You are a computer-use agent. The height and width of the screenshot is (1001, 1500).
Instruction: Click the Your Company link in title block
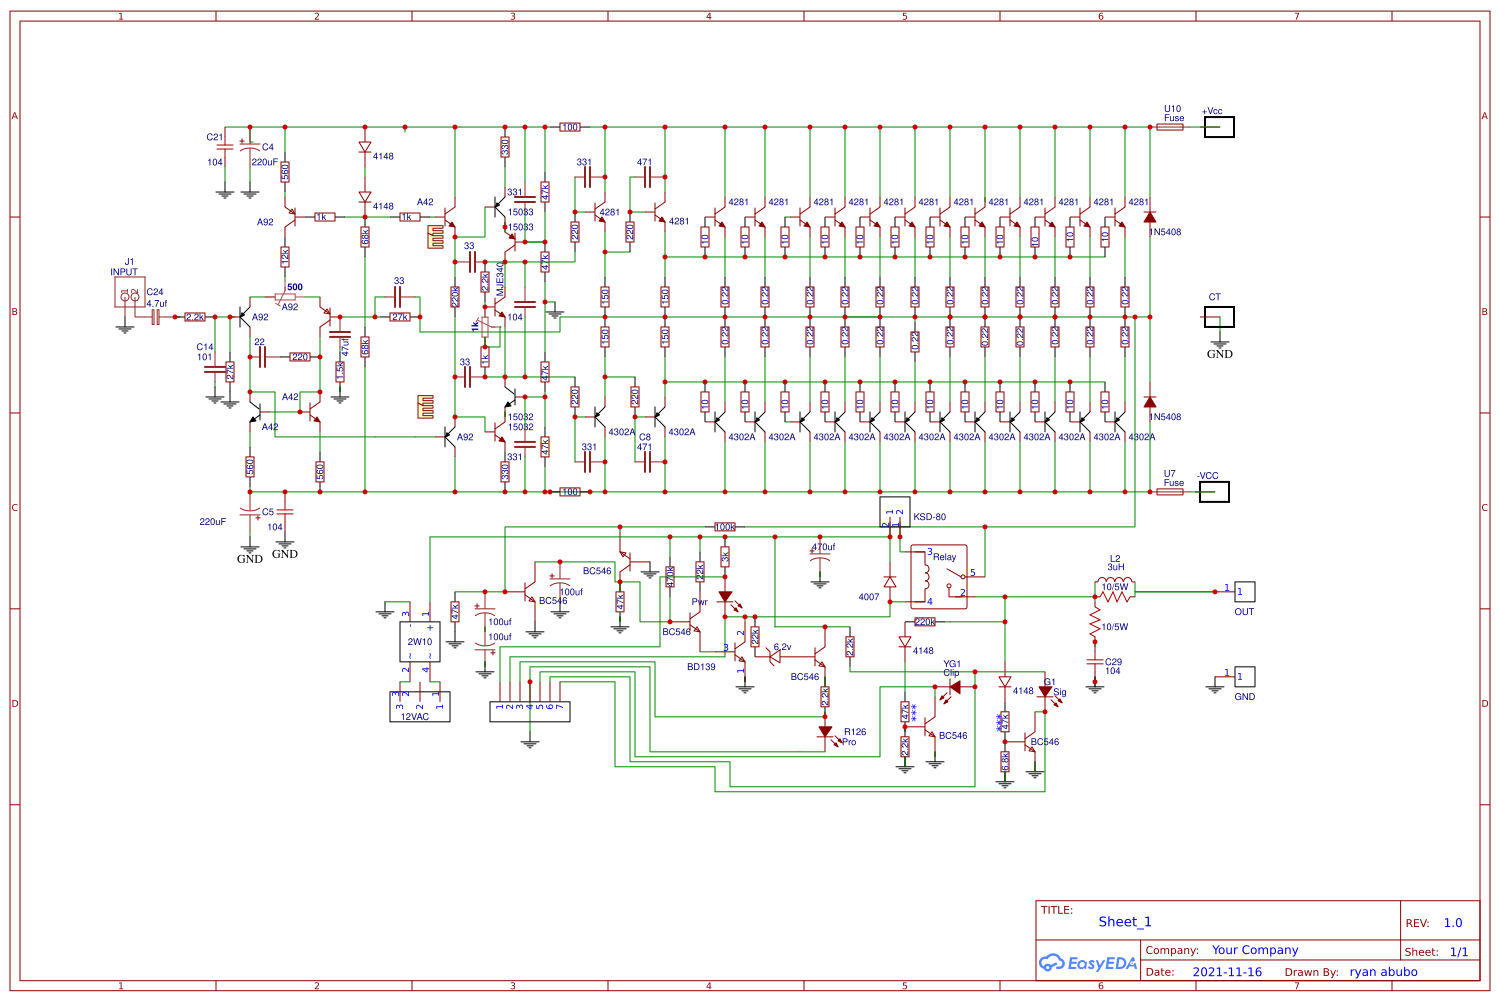[1254, 950]
